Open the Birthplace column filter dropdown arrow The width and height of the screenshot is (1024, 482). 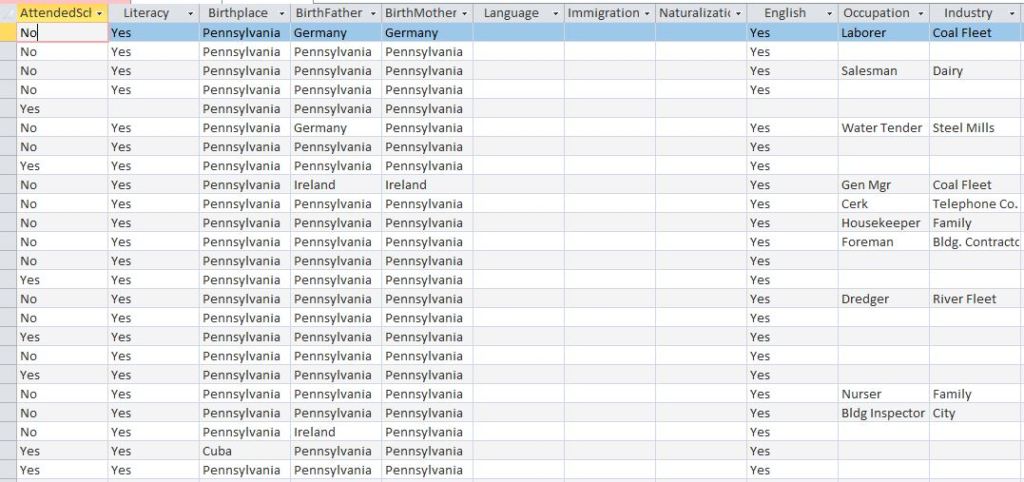tap(281, 14)
